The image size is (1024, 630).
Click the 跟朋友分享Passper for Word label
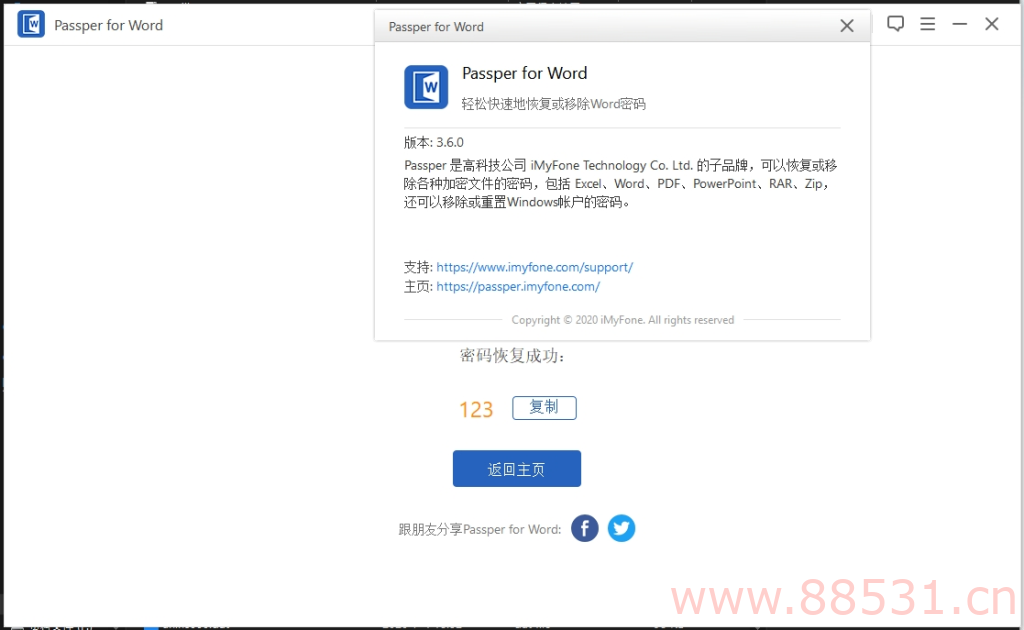pos(479,529)
